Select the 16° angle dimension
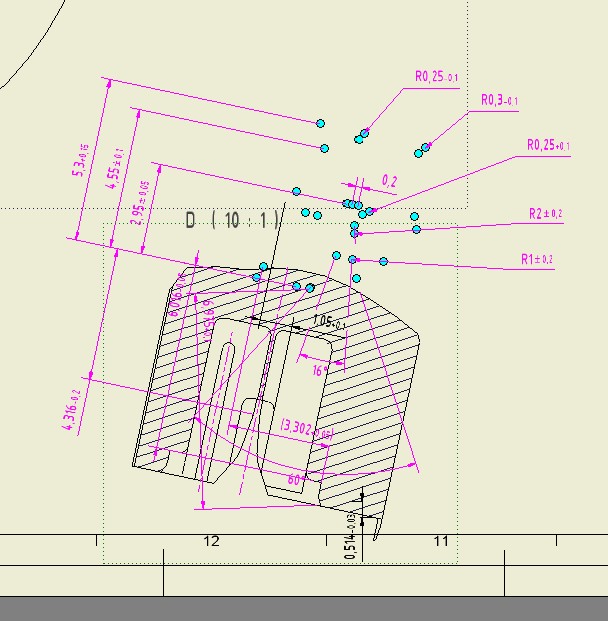 coord(320,371)
